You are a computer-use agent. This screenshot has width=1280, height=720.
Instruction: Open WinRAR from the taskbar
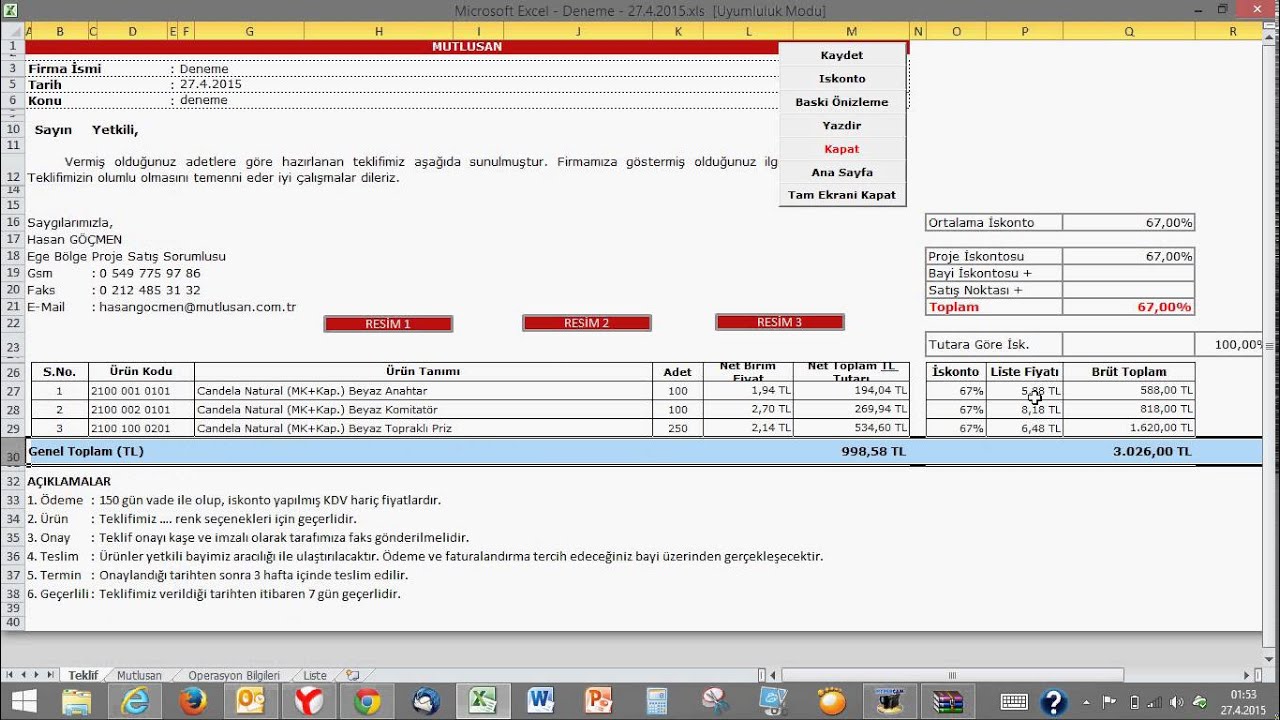pyautogui.click(x=947, y=702)
